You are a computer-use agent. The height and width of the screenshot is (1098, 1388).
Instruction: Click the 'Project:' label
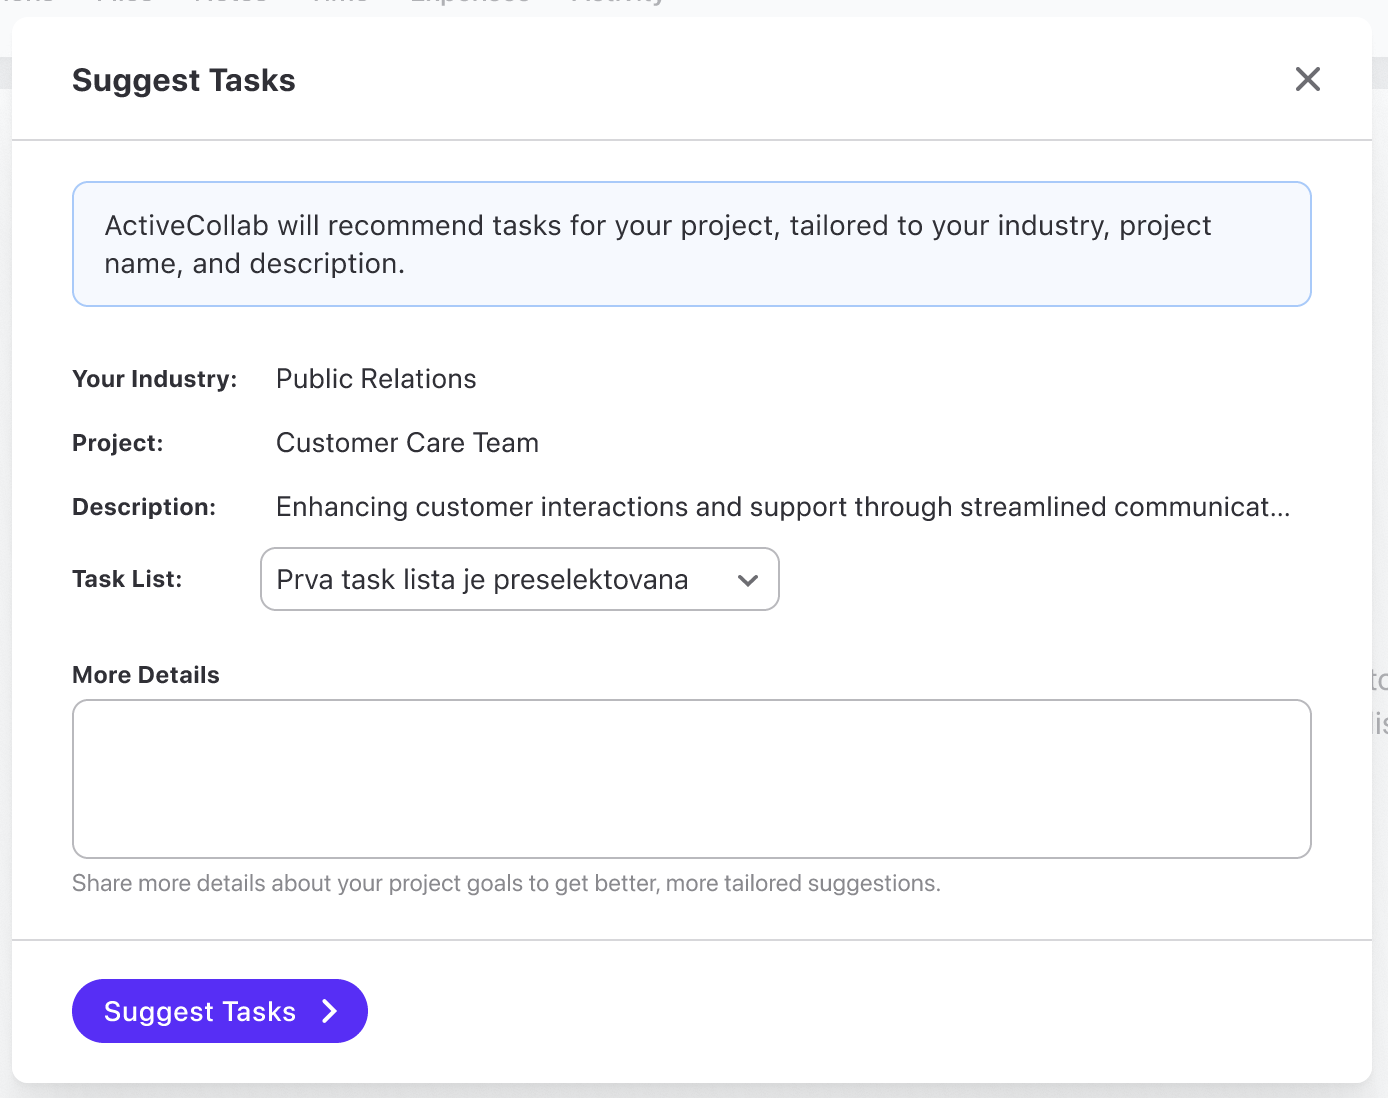pos(118,443)
